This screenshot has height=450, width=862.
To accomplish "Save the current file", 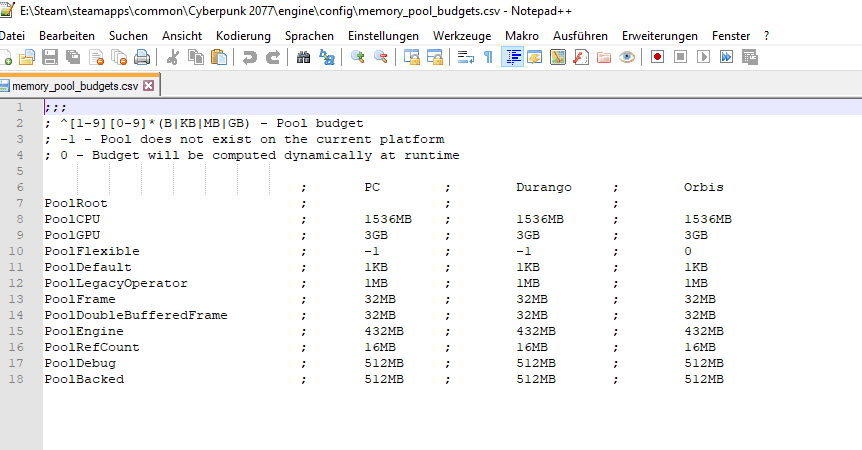I will 50,57.
